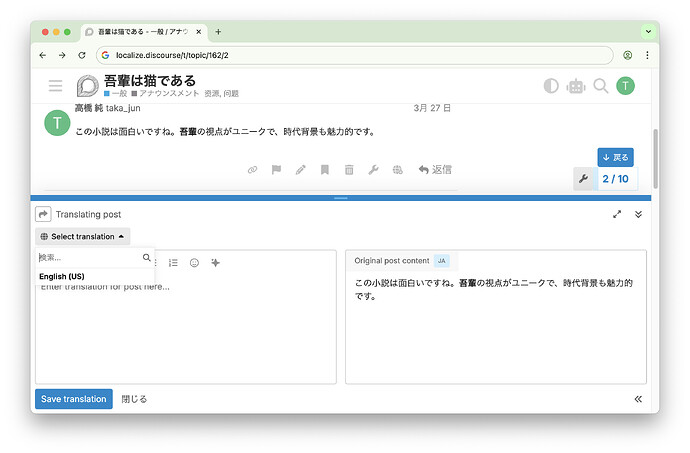The width and height of the screenshot is (690, 453).
Task: Open the browser profile icon
Action: point(627,55)
